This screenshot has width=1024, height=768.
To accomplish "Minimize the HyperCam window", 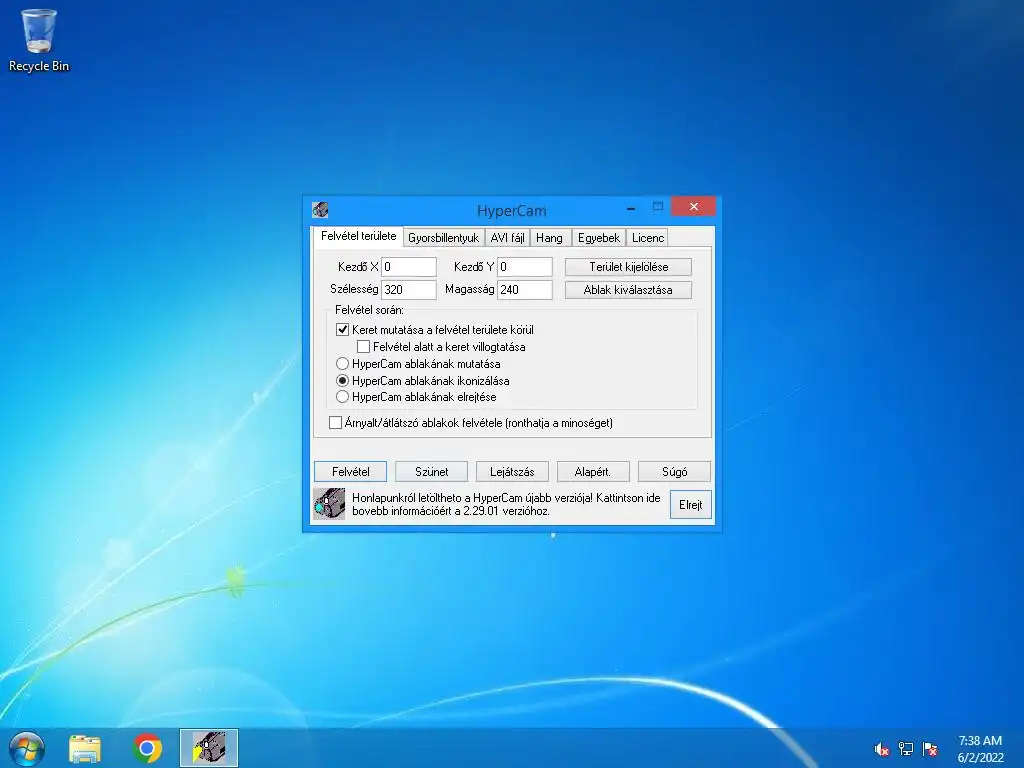I will click(631, 208).
